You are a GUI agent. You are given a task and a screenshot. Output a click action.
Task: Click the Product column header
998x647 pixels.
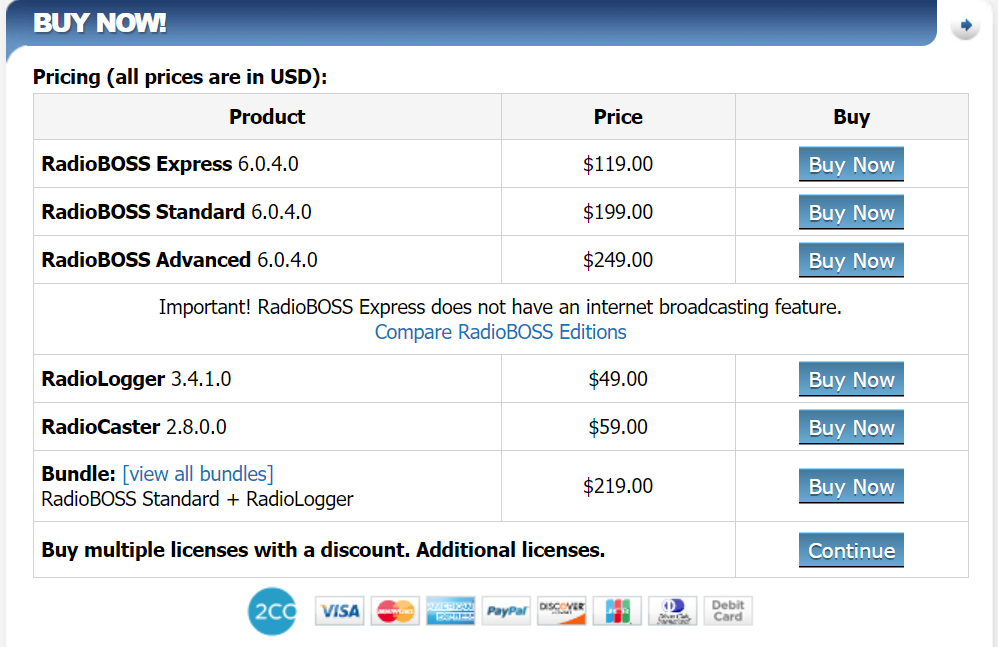click(x=267, y=117)
